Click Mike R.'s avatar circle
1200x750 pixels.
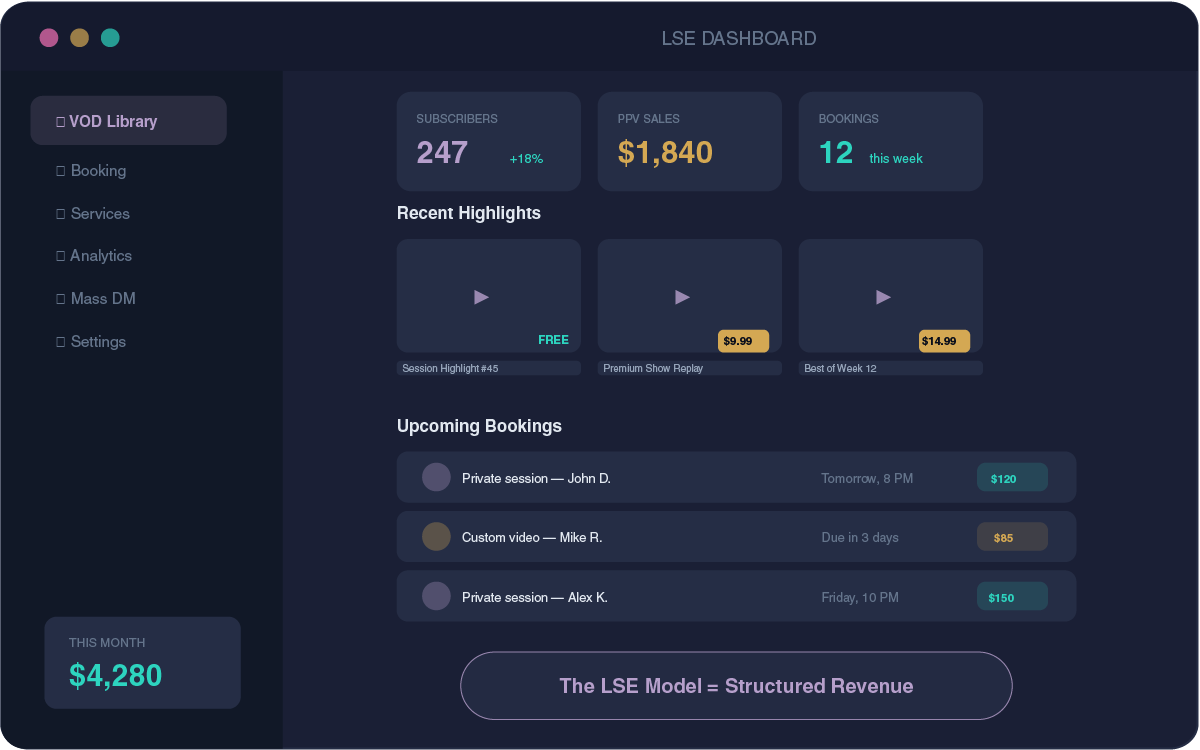tap(436, 536)
